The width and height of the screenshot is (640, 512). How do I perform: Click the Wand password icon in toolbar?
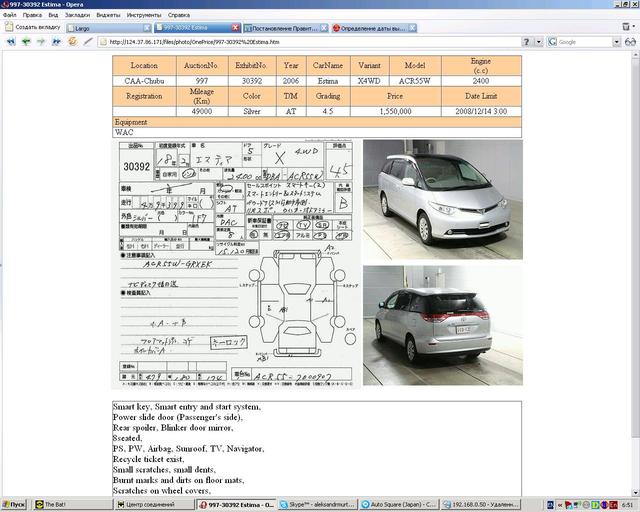click(88, 42)
